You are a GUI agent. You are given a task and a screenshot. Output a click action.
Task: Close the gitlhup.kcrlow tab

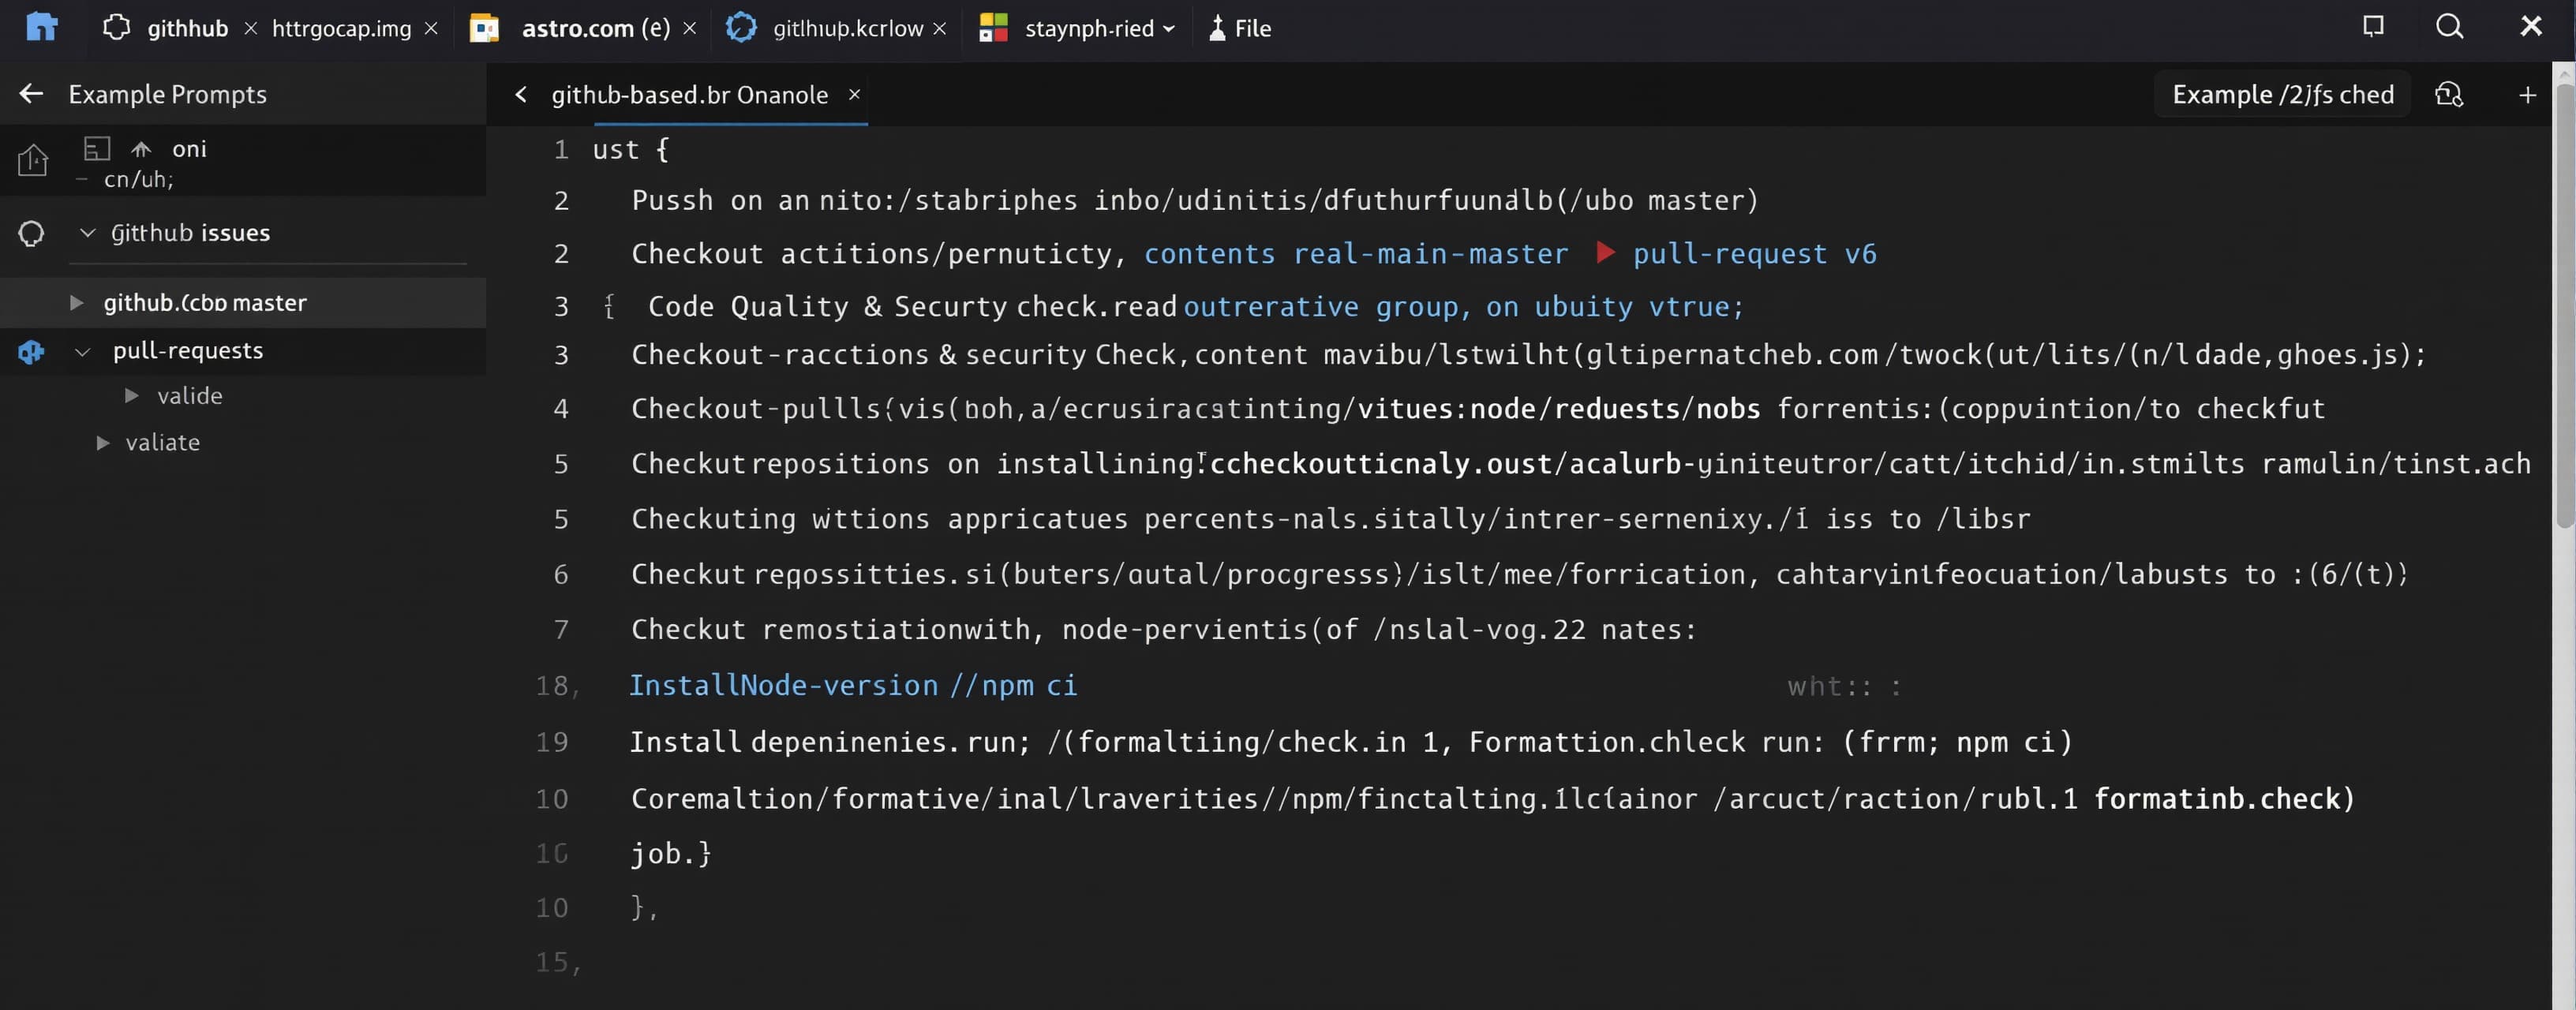(939, 29)
